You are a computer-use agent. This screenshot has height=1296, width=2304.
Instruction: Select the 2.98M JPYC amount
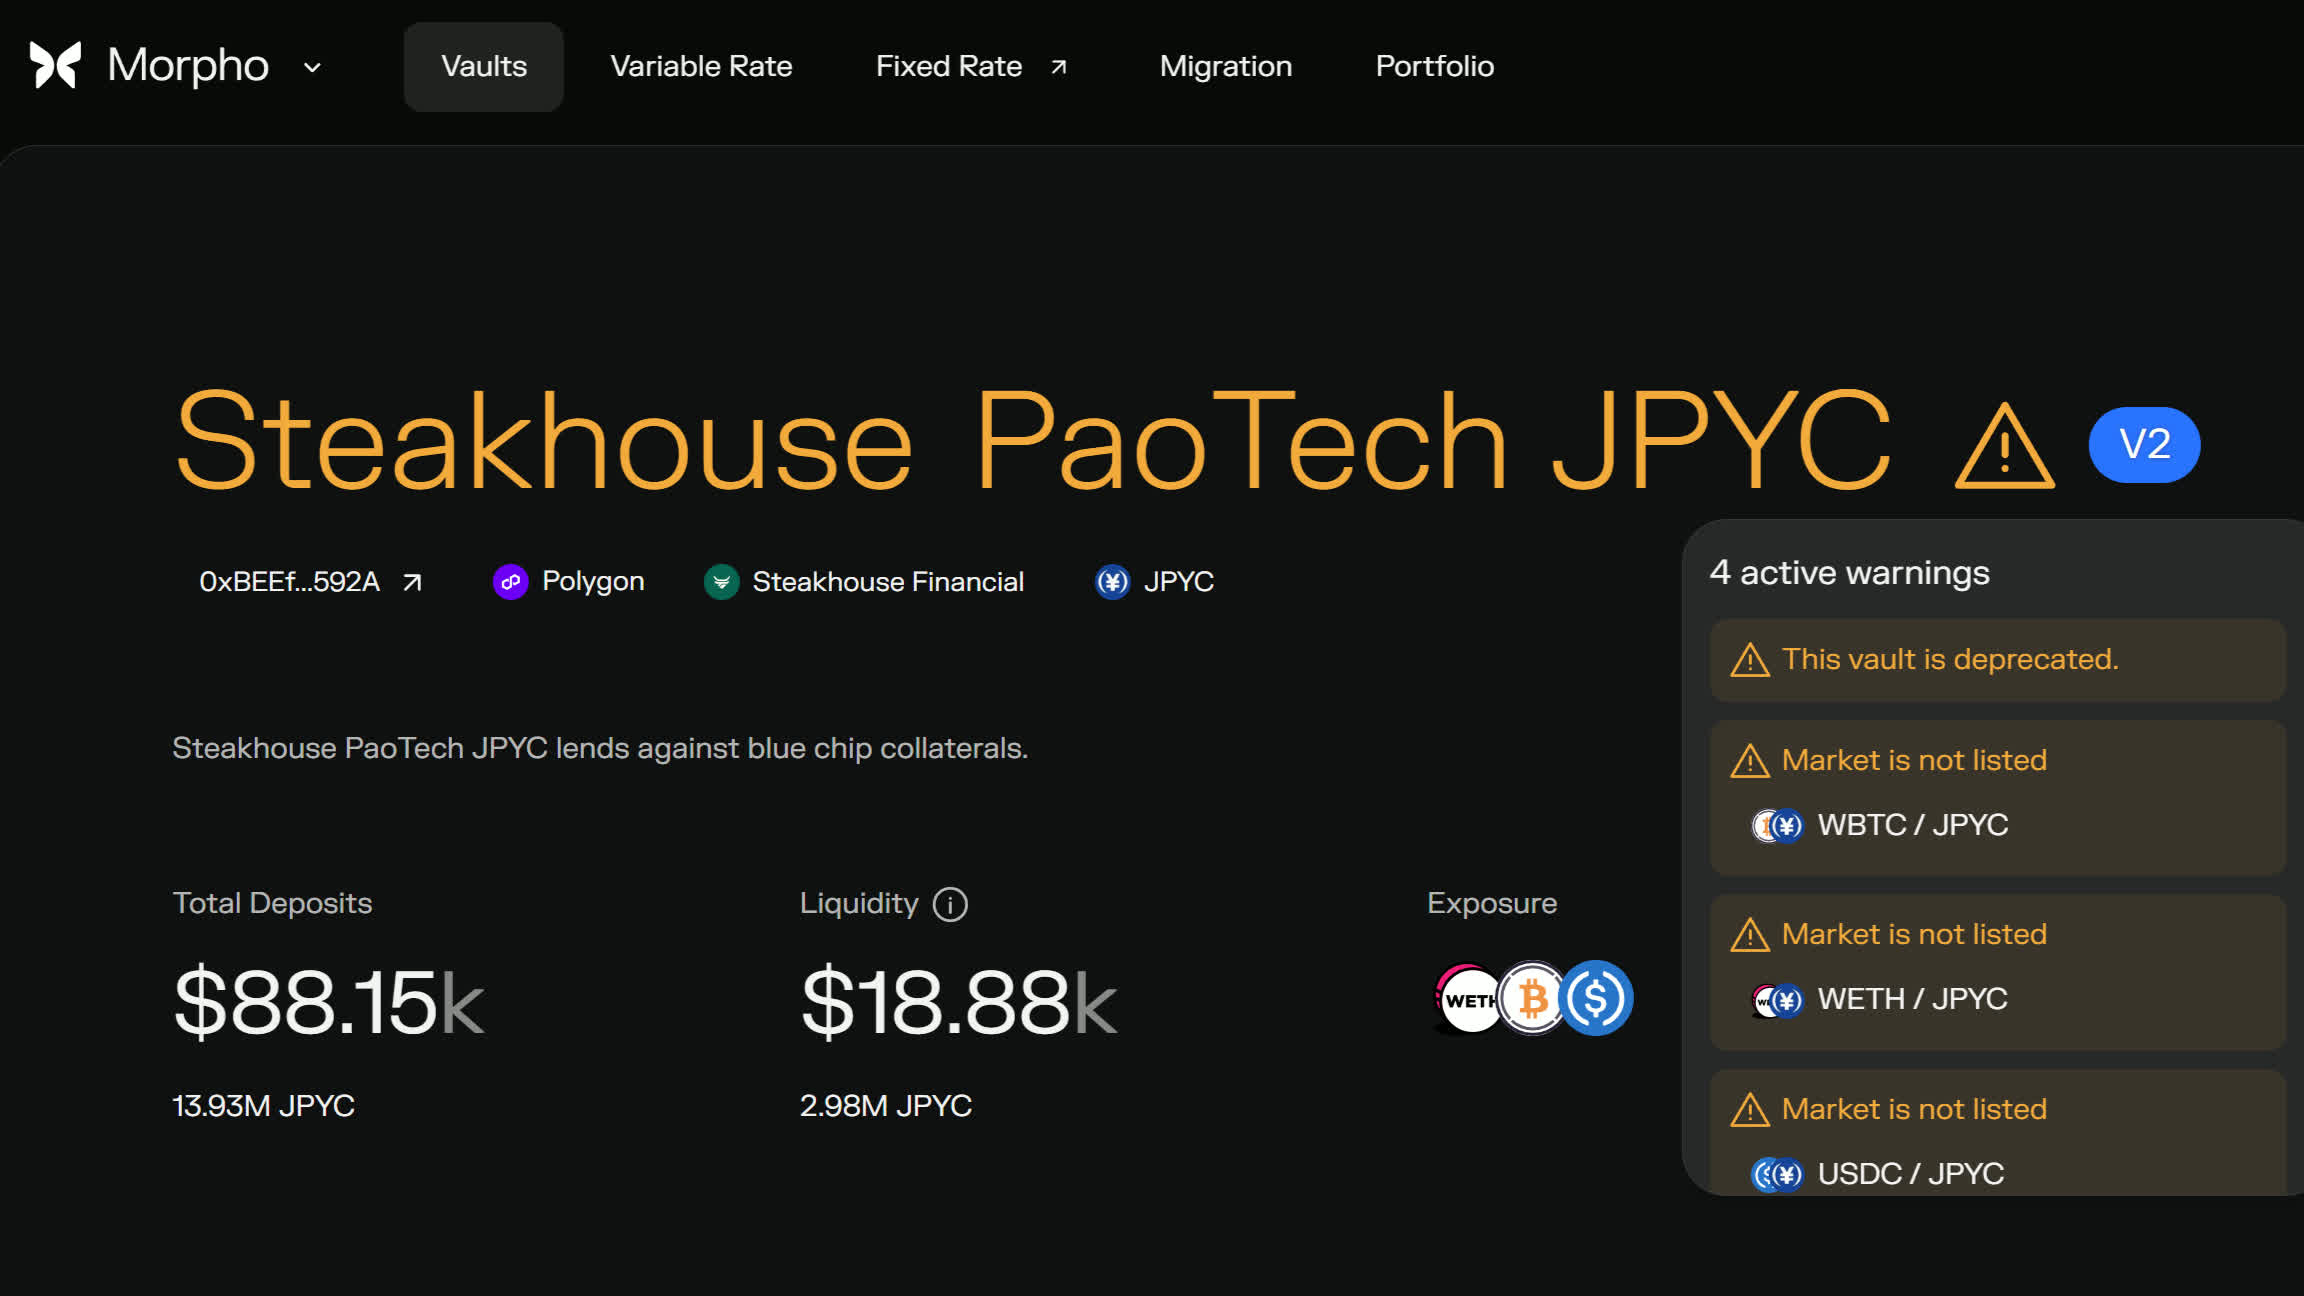[x=886, y=1106]
